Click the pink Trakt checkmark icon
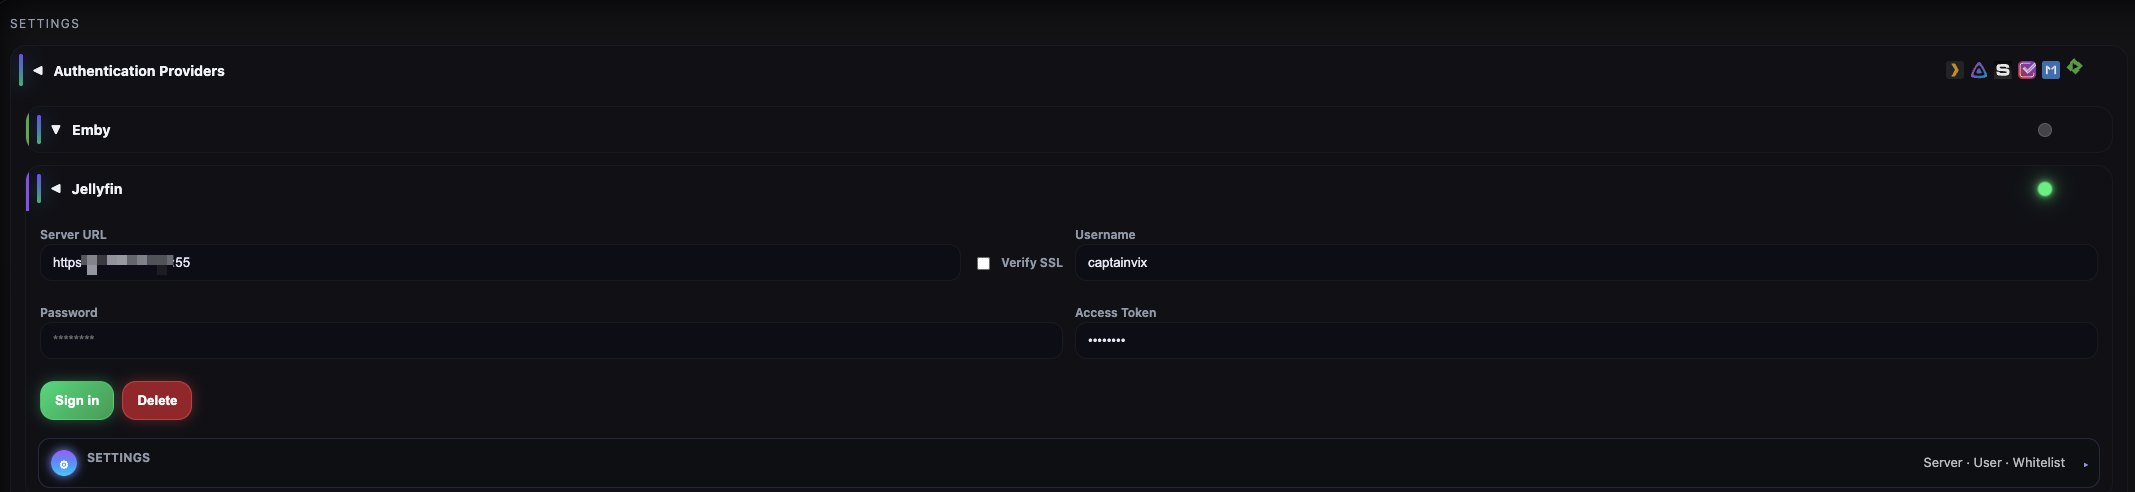 tap(2027, 70)
